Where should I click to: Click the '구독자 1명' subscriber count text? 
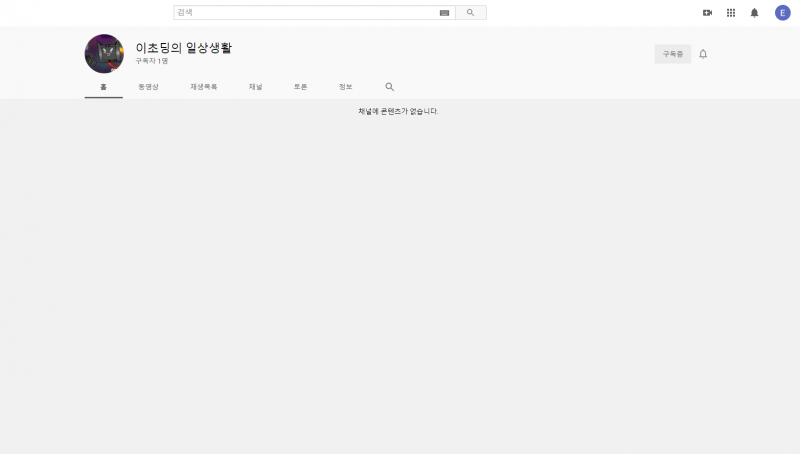152,62
